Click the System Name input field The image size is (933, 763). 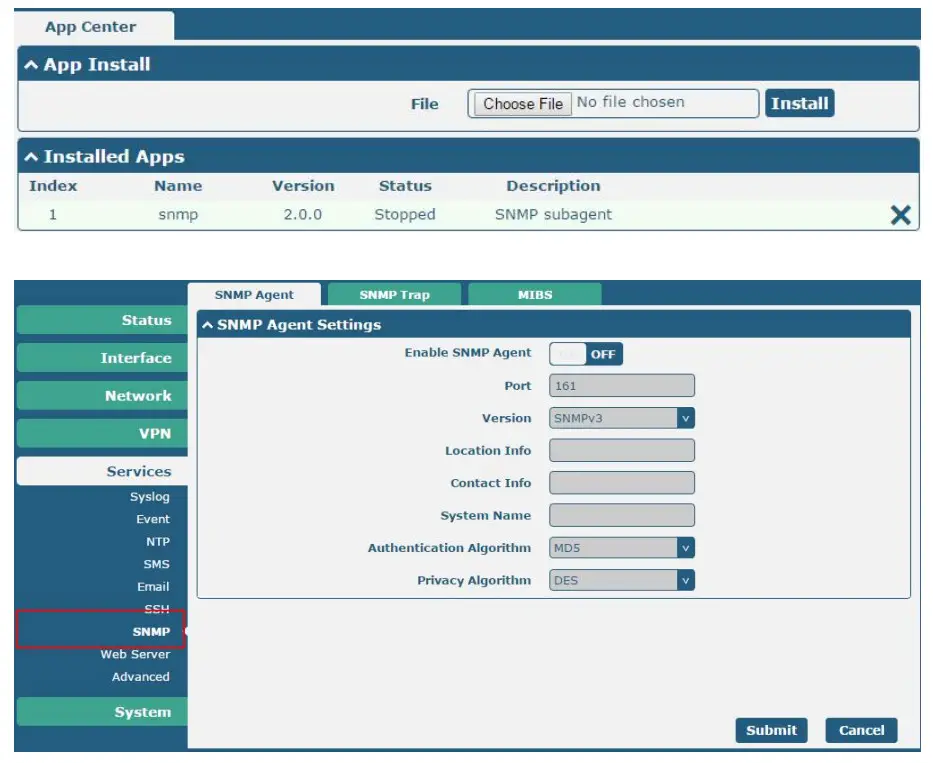pos(621,515)
